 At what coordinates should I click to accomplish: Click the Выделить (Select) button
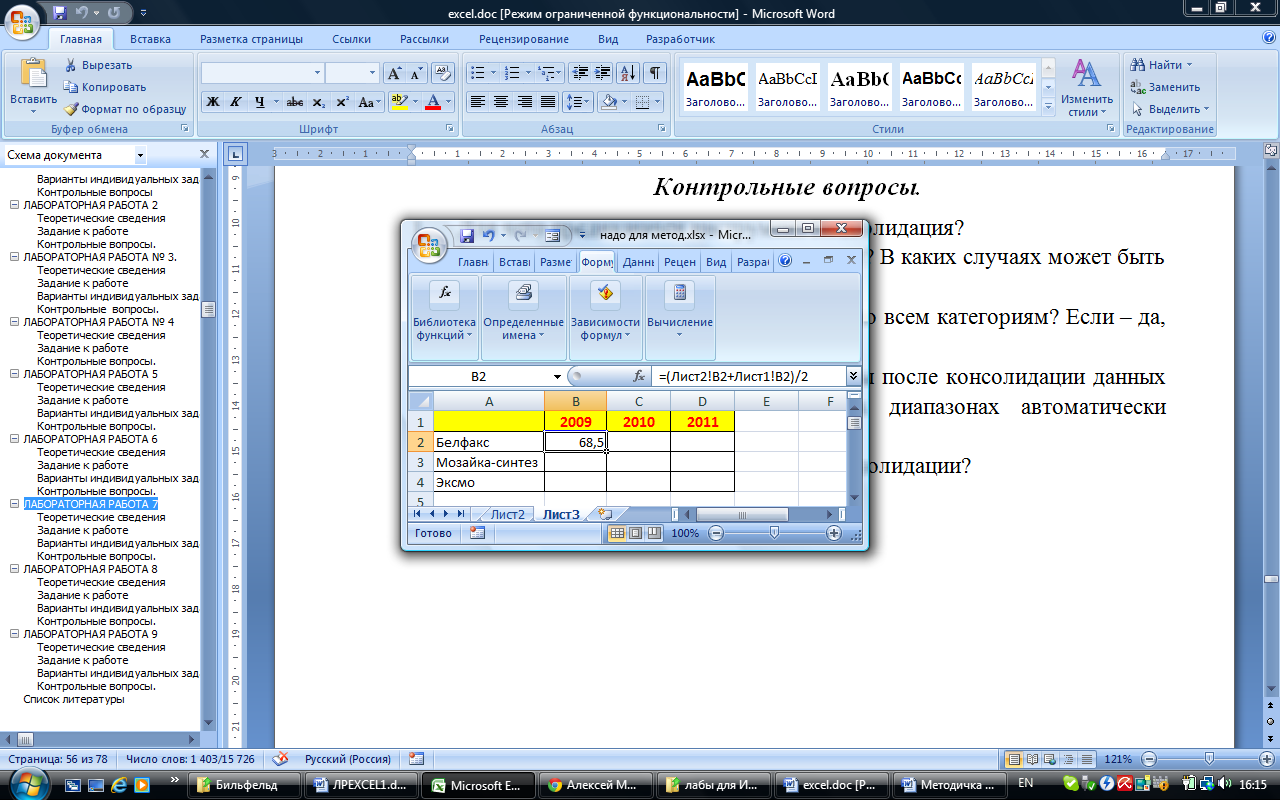click(x=1170, y=109)
